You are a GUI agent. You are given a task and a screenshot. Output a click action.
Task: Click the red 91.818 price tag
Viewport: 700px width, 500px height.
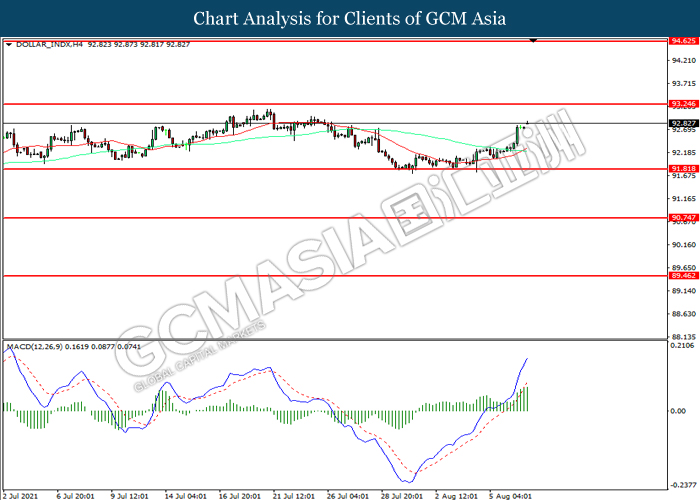point(682,169)
